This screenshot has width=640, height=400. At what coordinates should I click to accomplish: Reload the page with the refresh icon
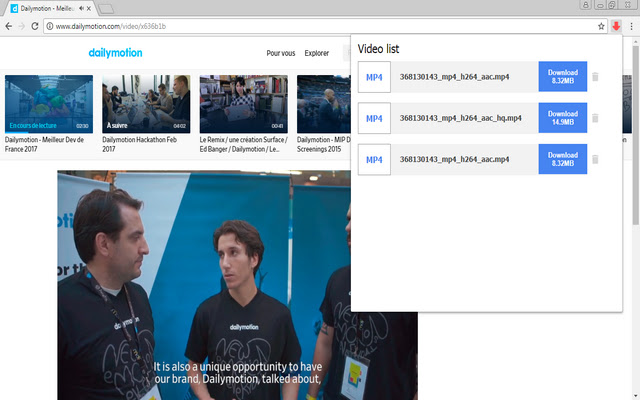coord(35,26)
